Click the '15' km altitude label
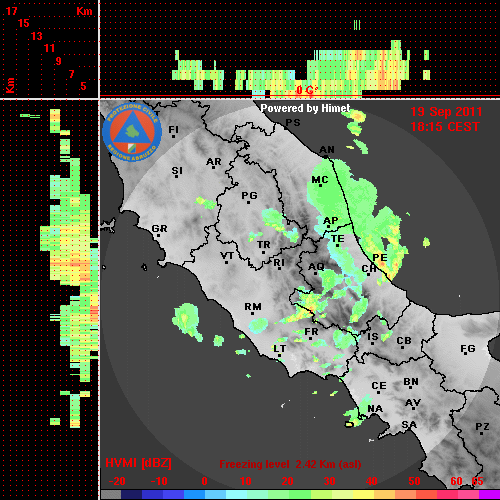500x500 pixels. point(24,23)
